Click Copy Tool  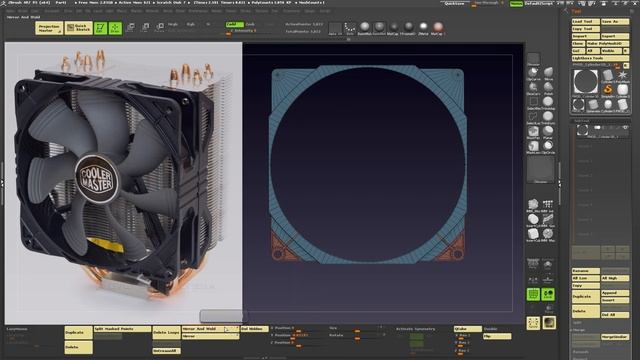(x=585, y=29)
